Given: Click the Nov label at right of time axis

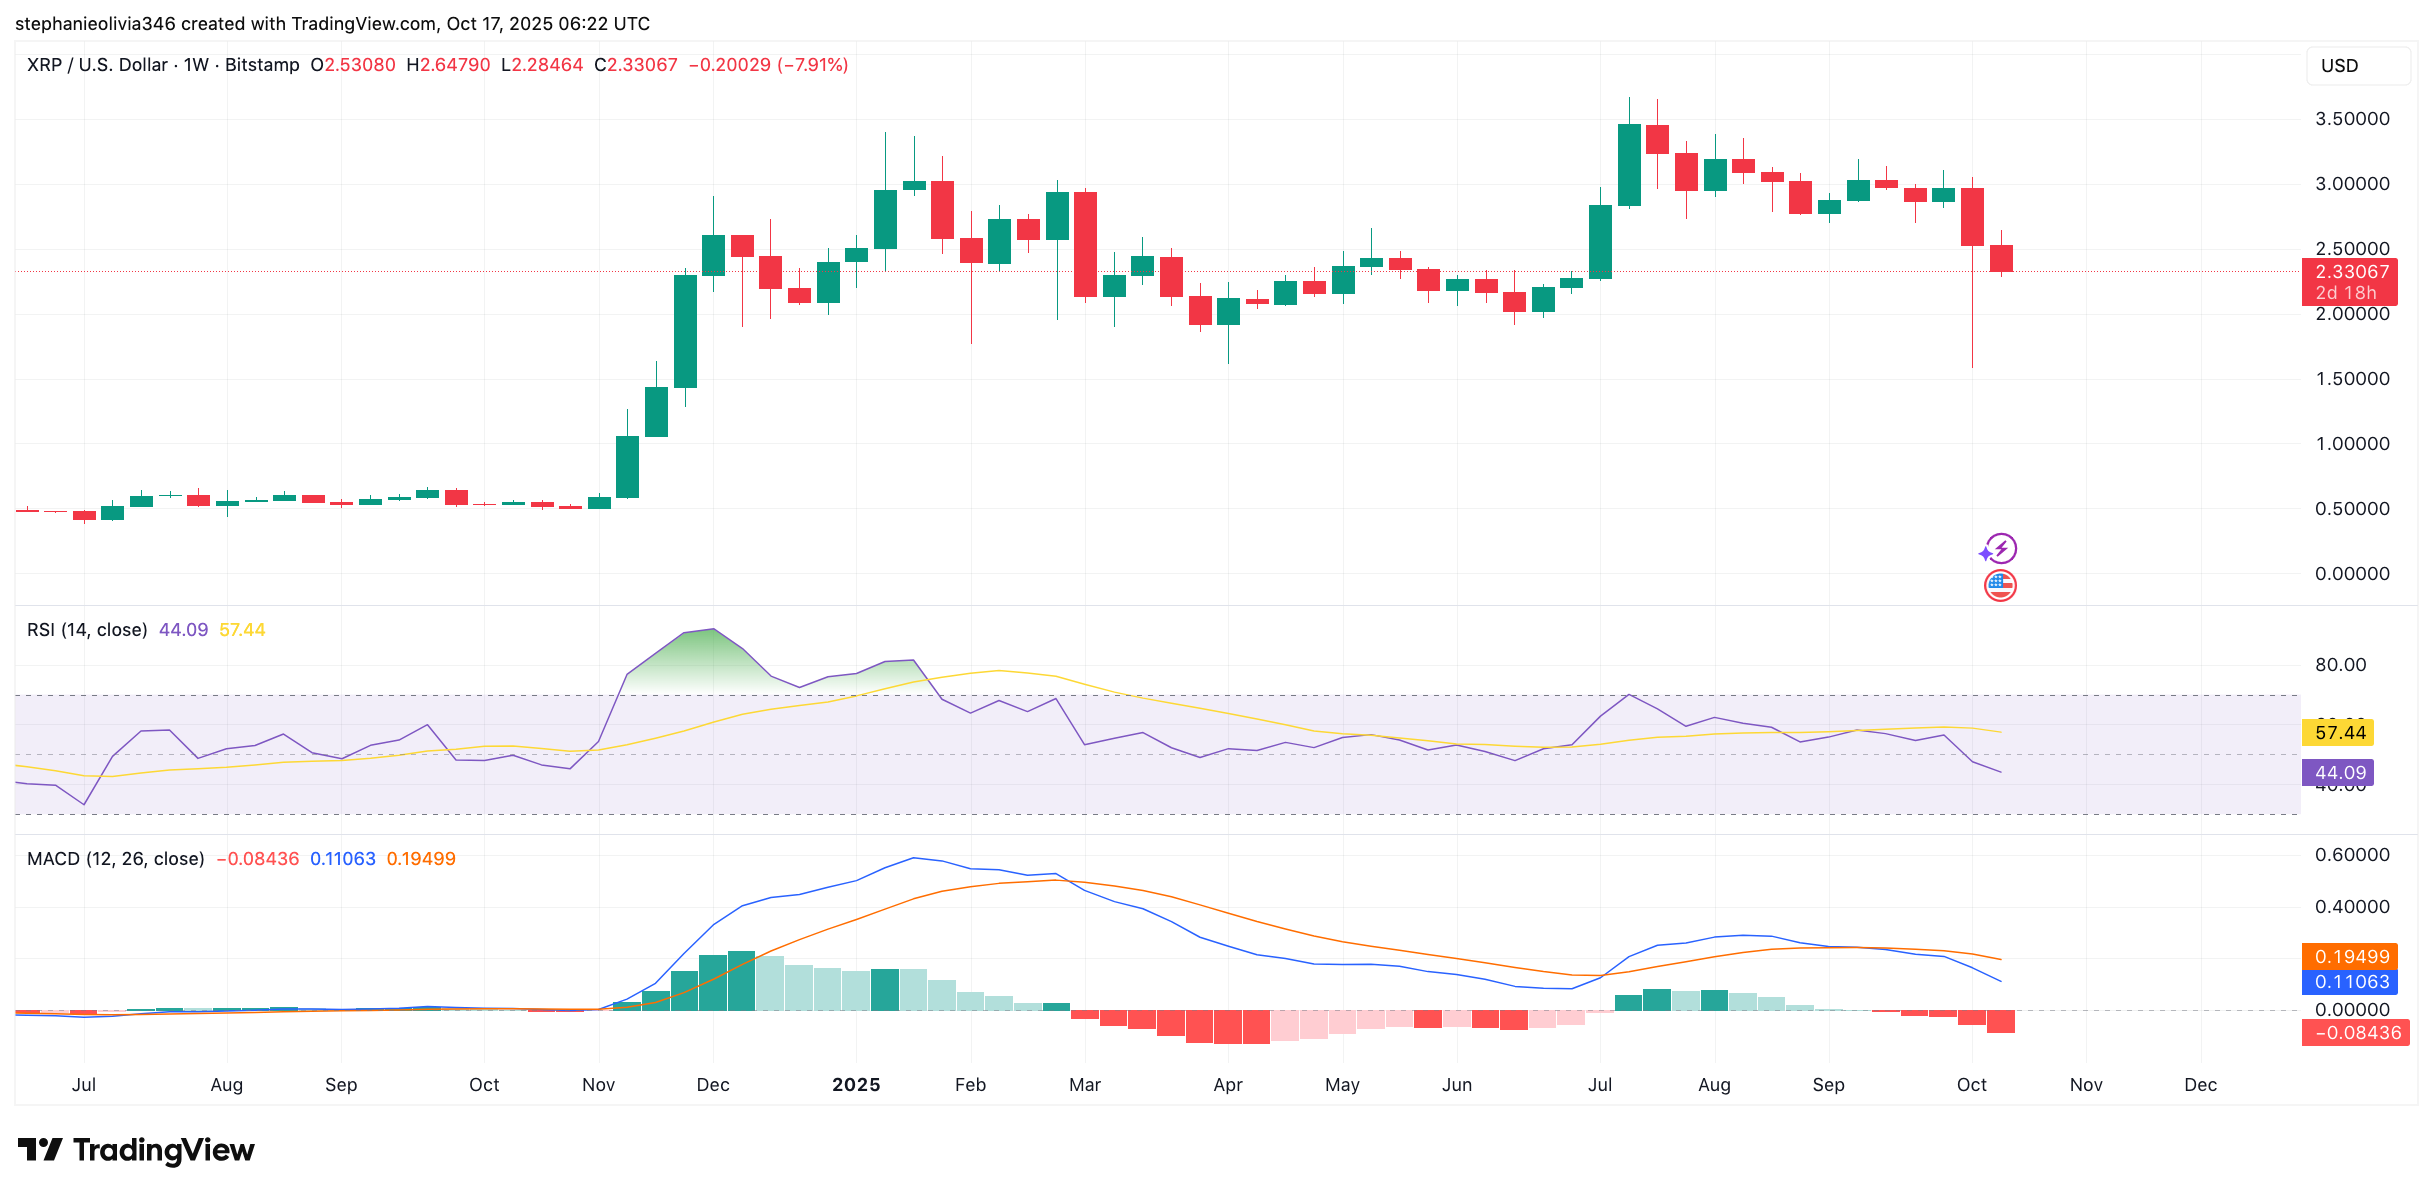Looking at the screenshot, I should point(2086,1085).
